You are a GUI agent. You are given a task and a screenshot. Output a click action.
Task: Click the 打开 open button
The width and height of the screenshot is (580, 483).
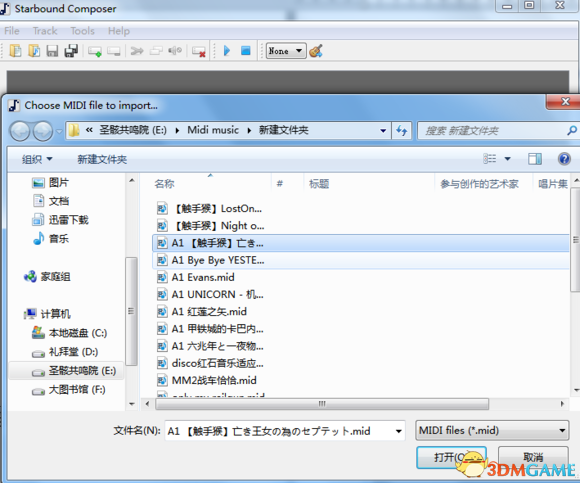[451, 458]
